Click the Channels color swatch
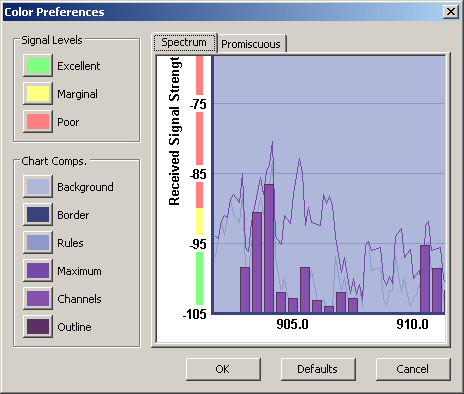 (38, 298)
